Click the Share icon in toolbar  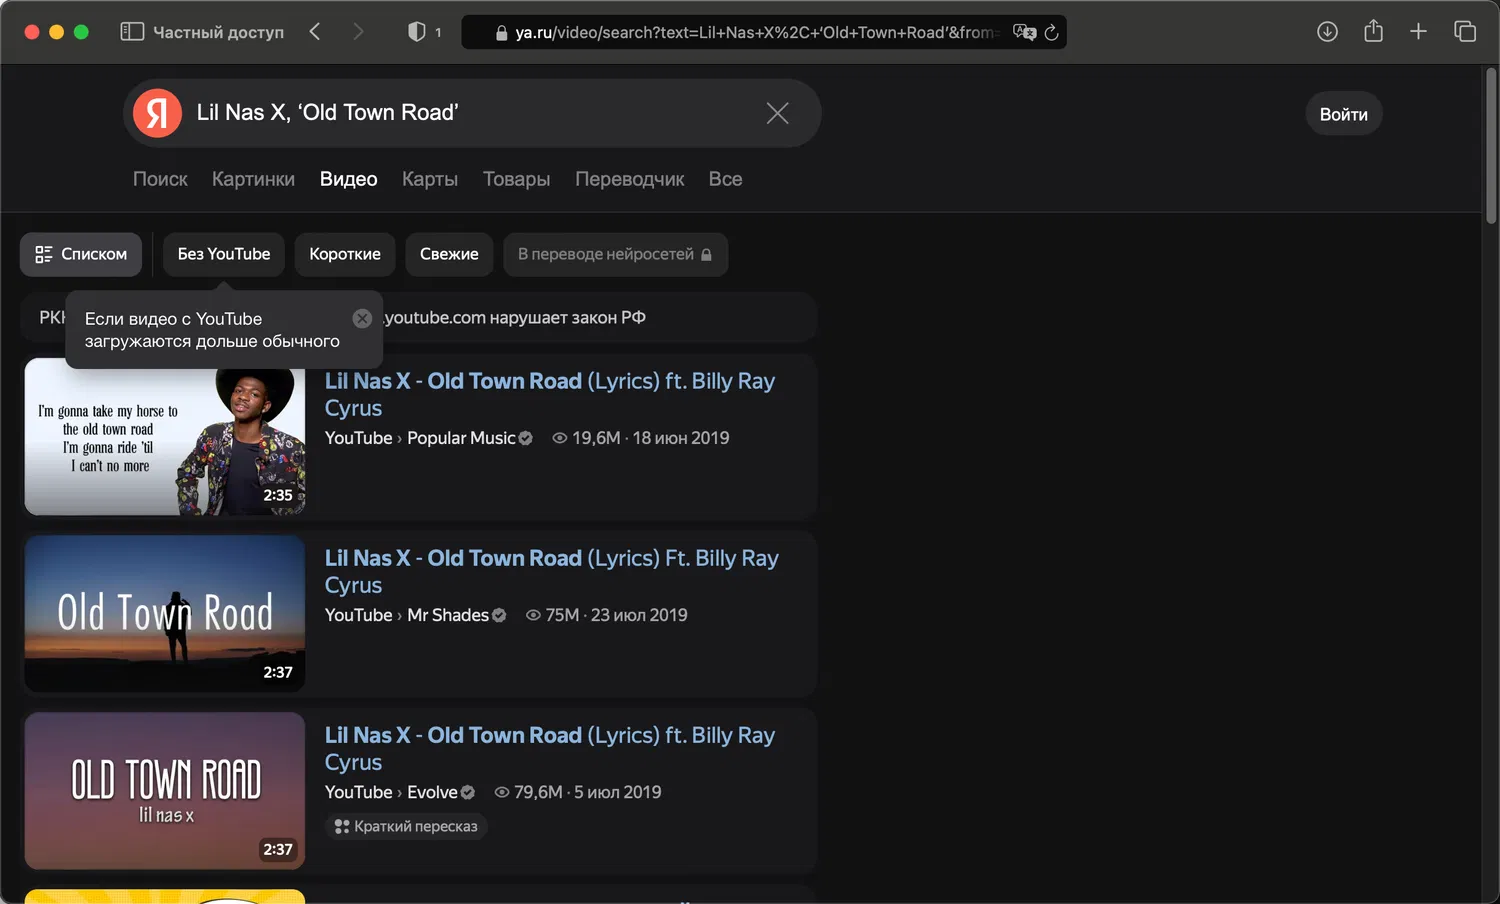pyautogui.click(x=1373, y=31)
